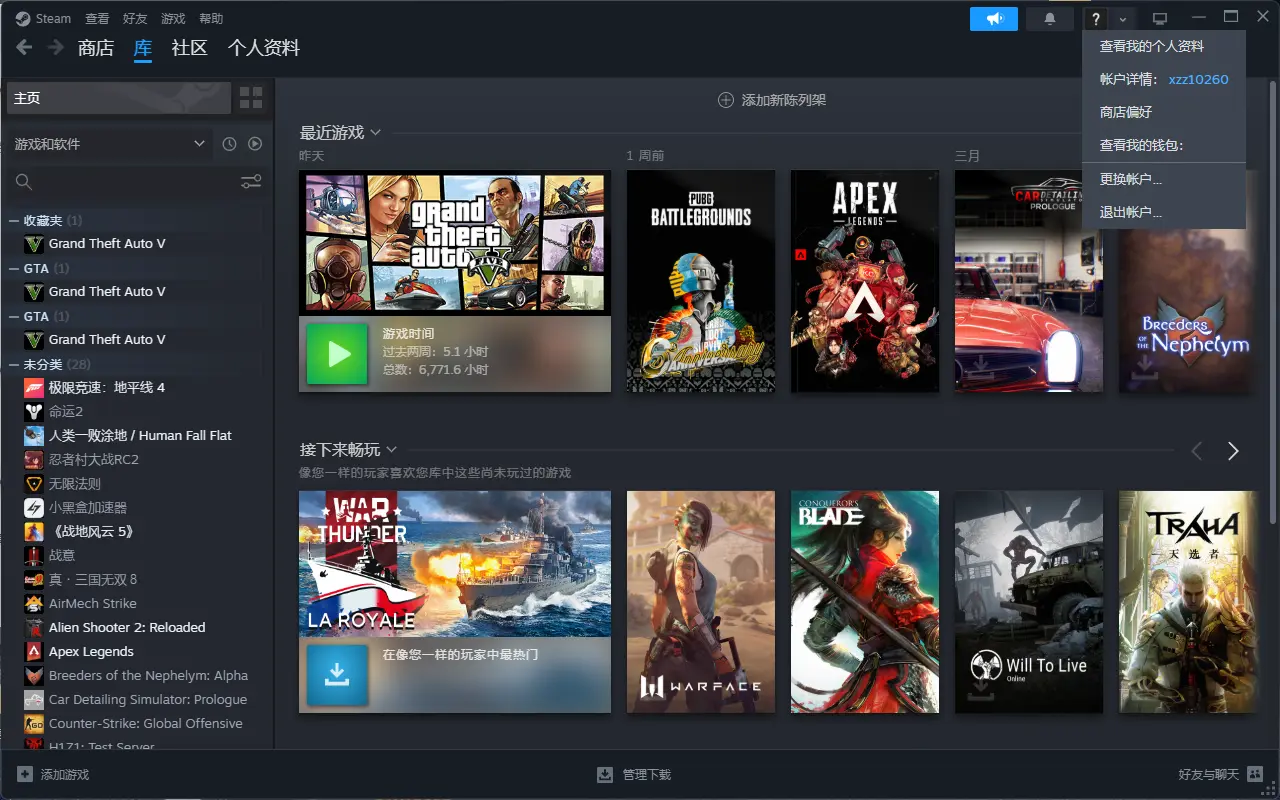The width and height of the screenshot is (1280, 800).
Task: Click the back navigation arrow
Action: pyautogui.click(x=25, y=47)
